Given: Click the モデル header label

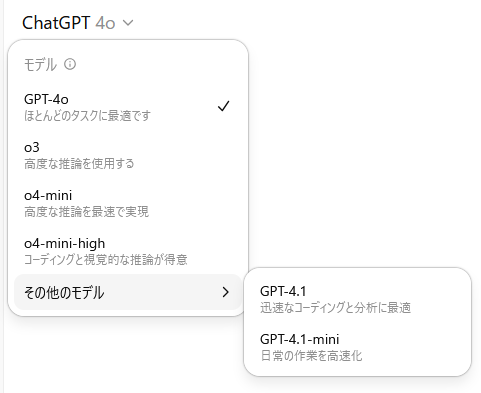Looking at the screenshot, I should 40,64.
